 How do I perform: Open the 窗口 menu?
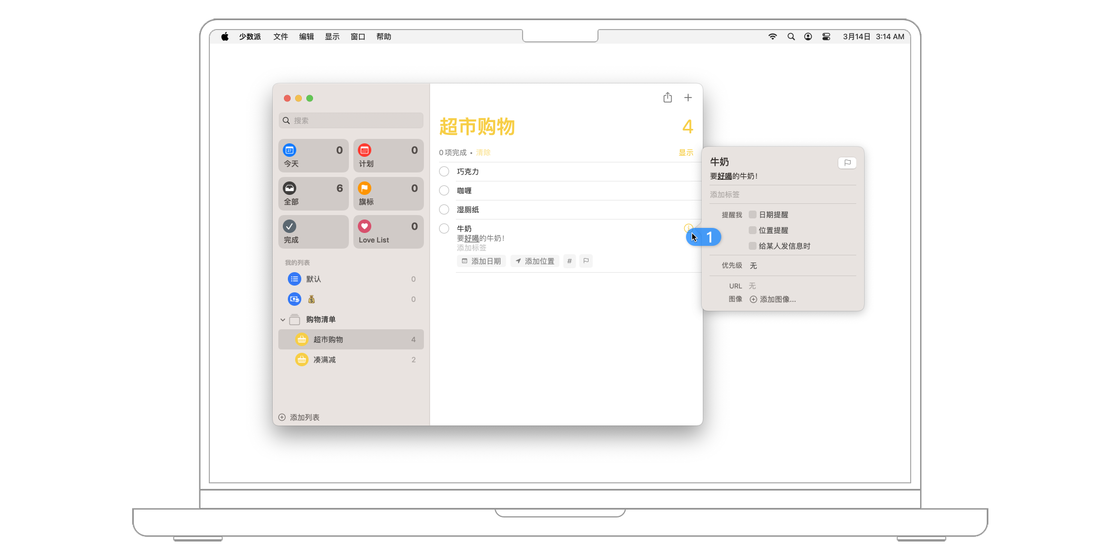tap(358, 36)
